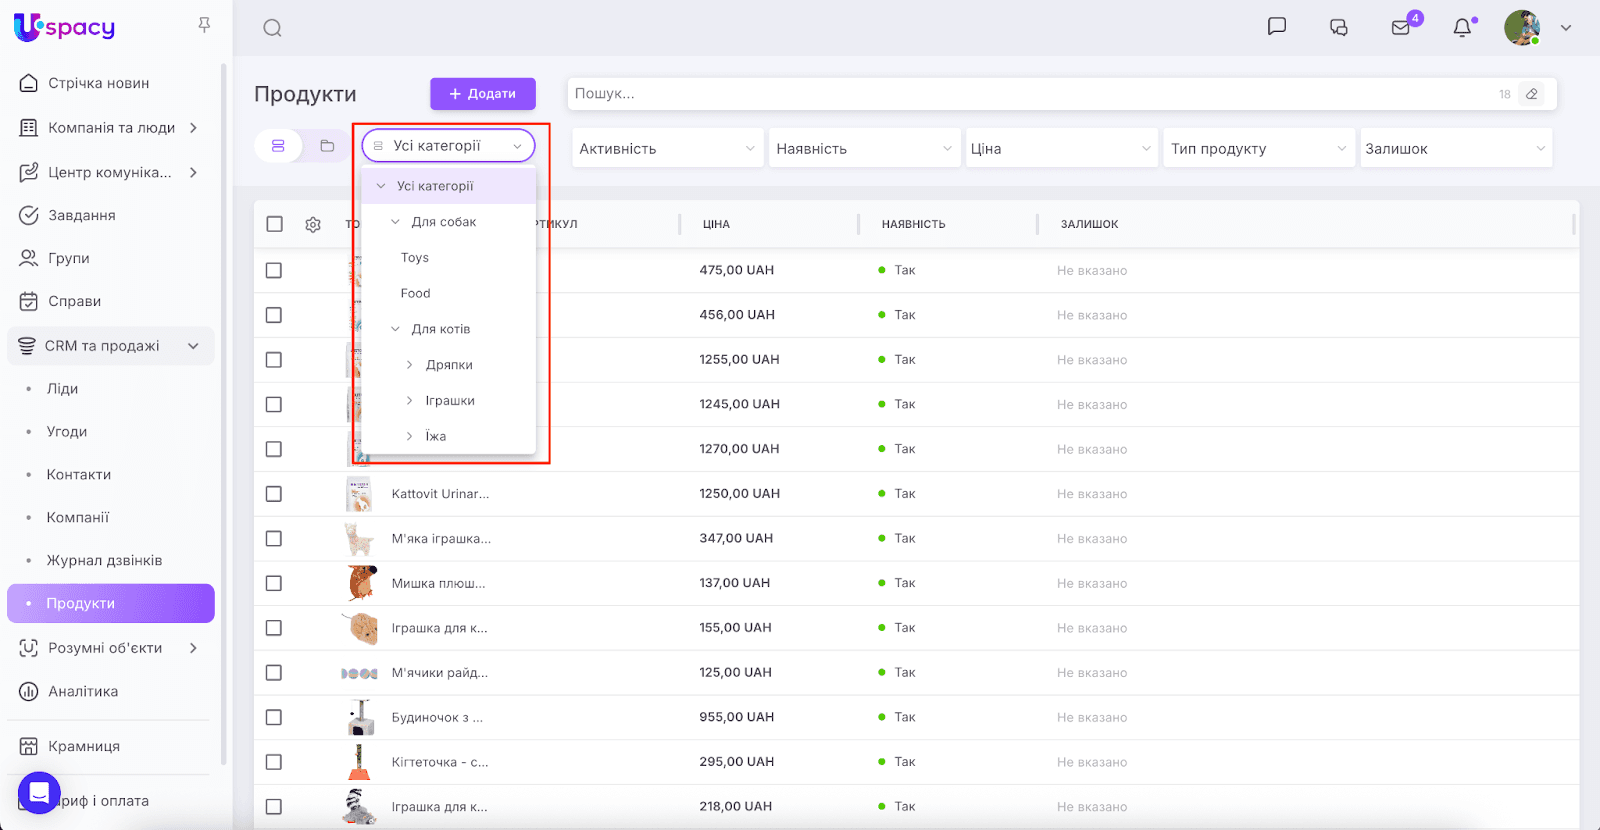
Task: Open the mail inbox icon
Action: (1401, 28)
